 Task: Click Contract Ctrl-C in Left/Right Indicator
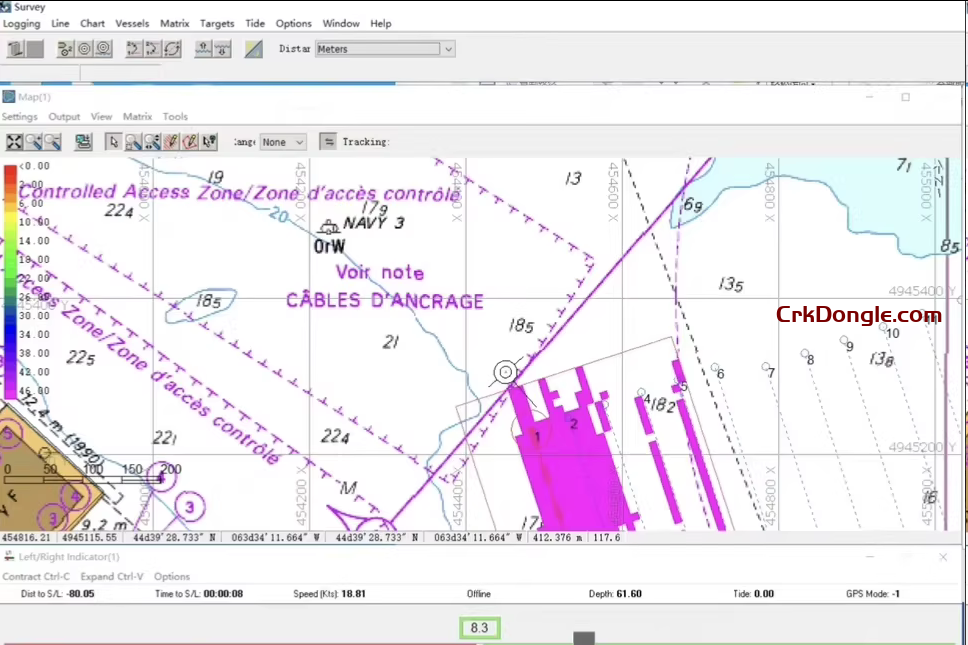pos(36,577)
